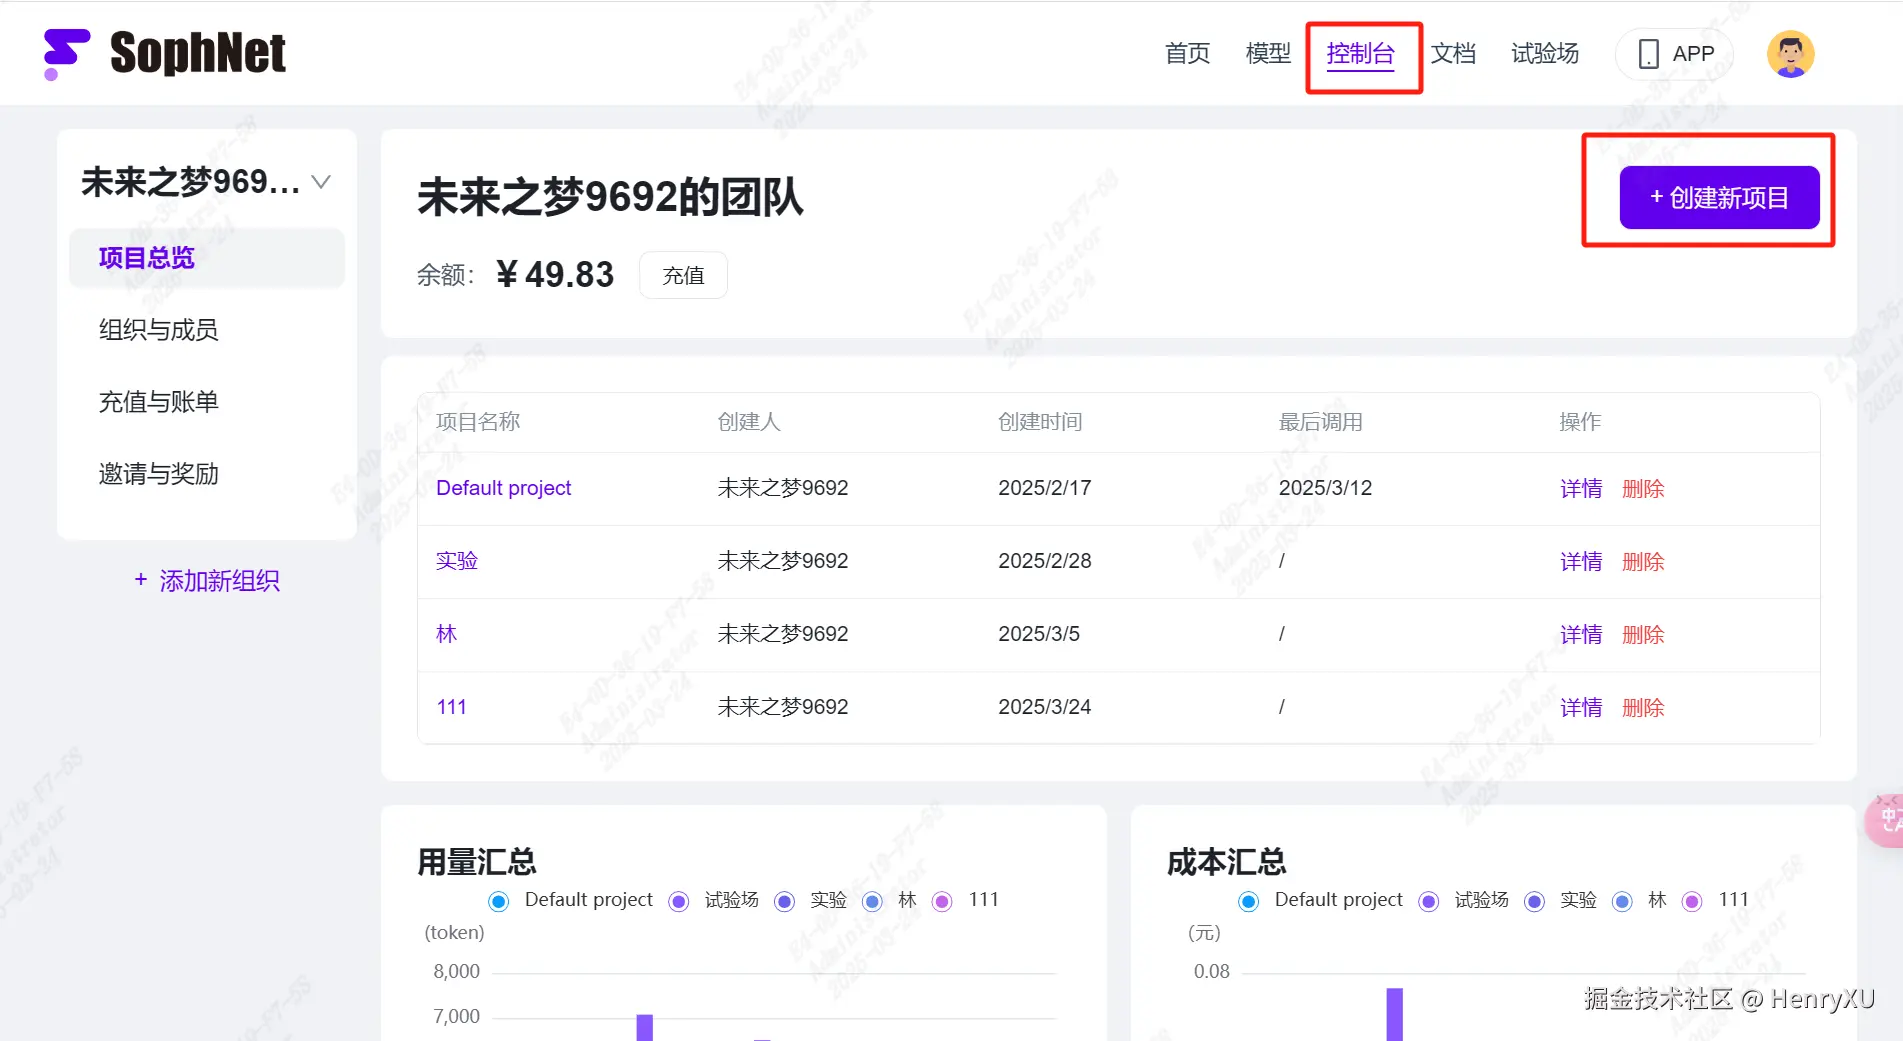The width and height of the screenshot is (1903, 1041).
Task: Toggle Default project legend in 成本汇总 chart
Action: [1320, 900]
